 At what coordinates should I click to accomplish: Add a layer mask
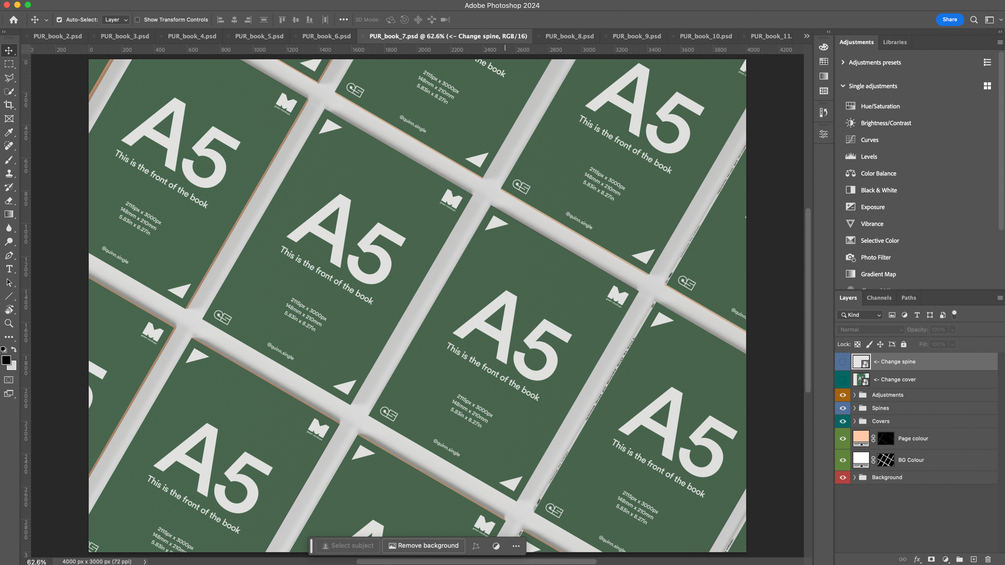click(931, 559)
